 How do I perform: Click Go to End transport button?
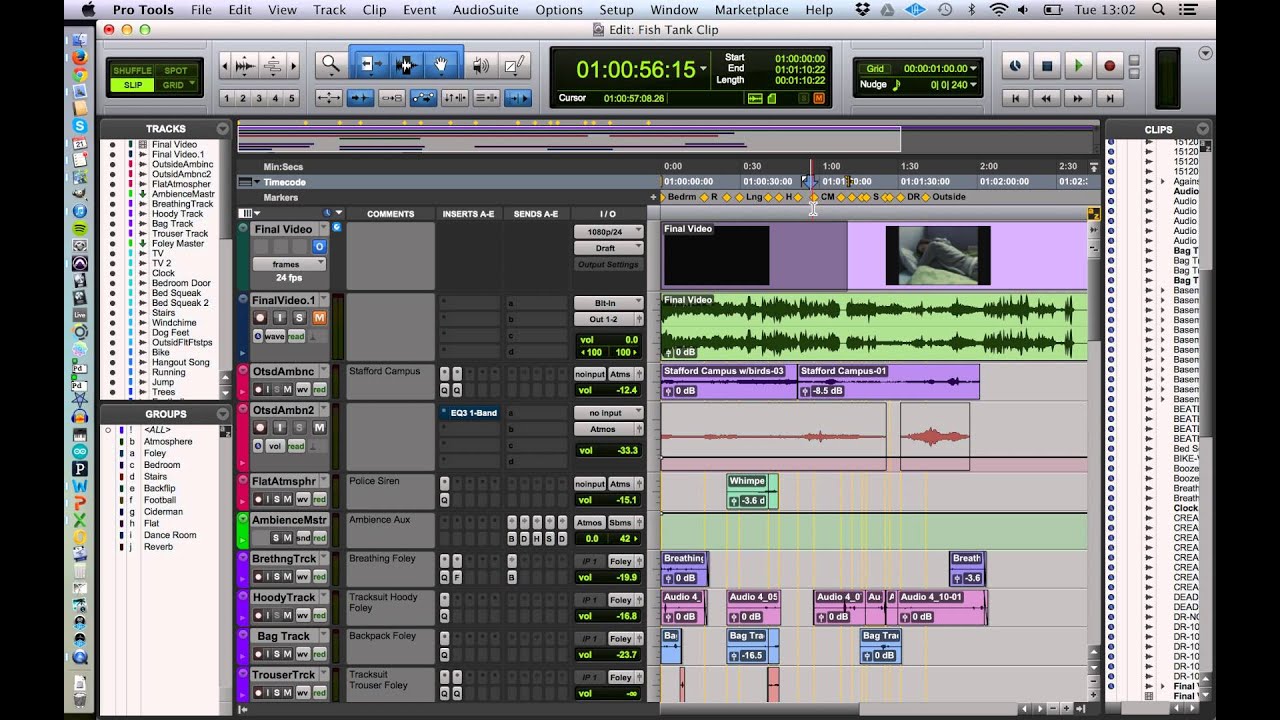(x=1109, y=98)
